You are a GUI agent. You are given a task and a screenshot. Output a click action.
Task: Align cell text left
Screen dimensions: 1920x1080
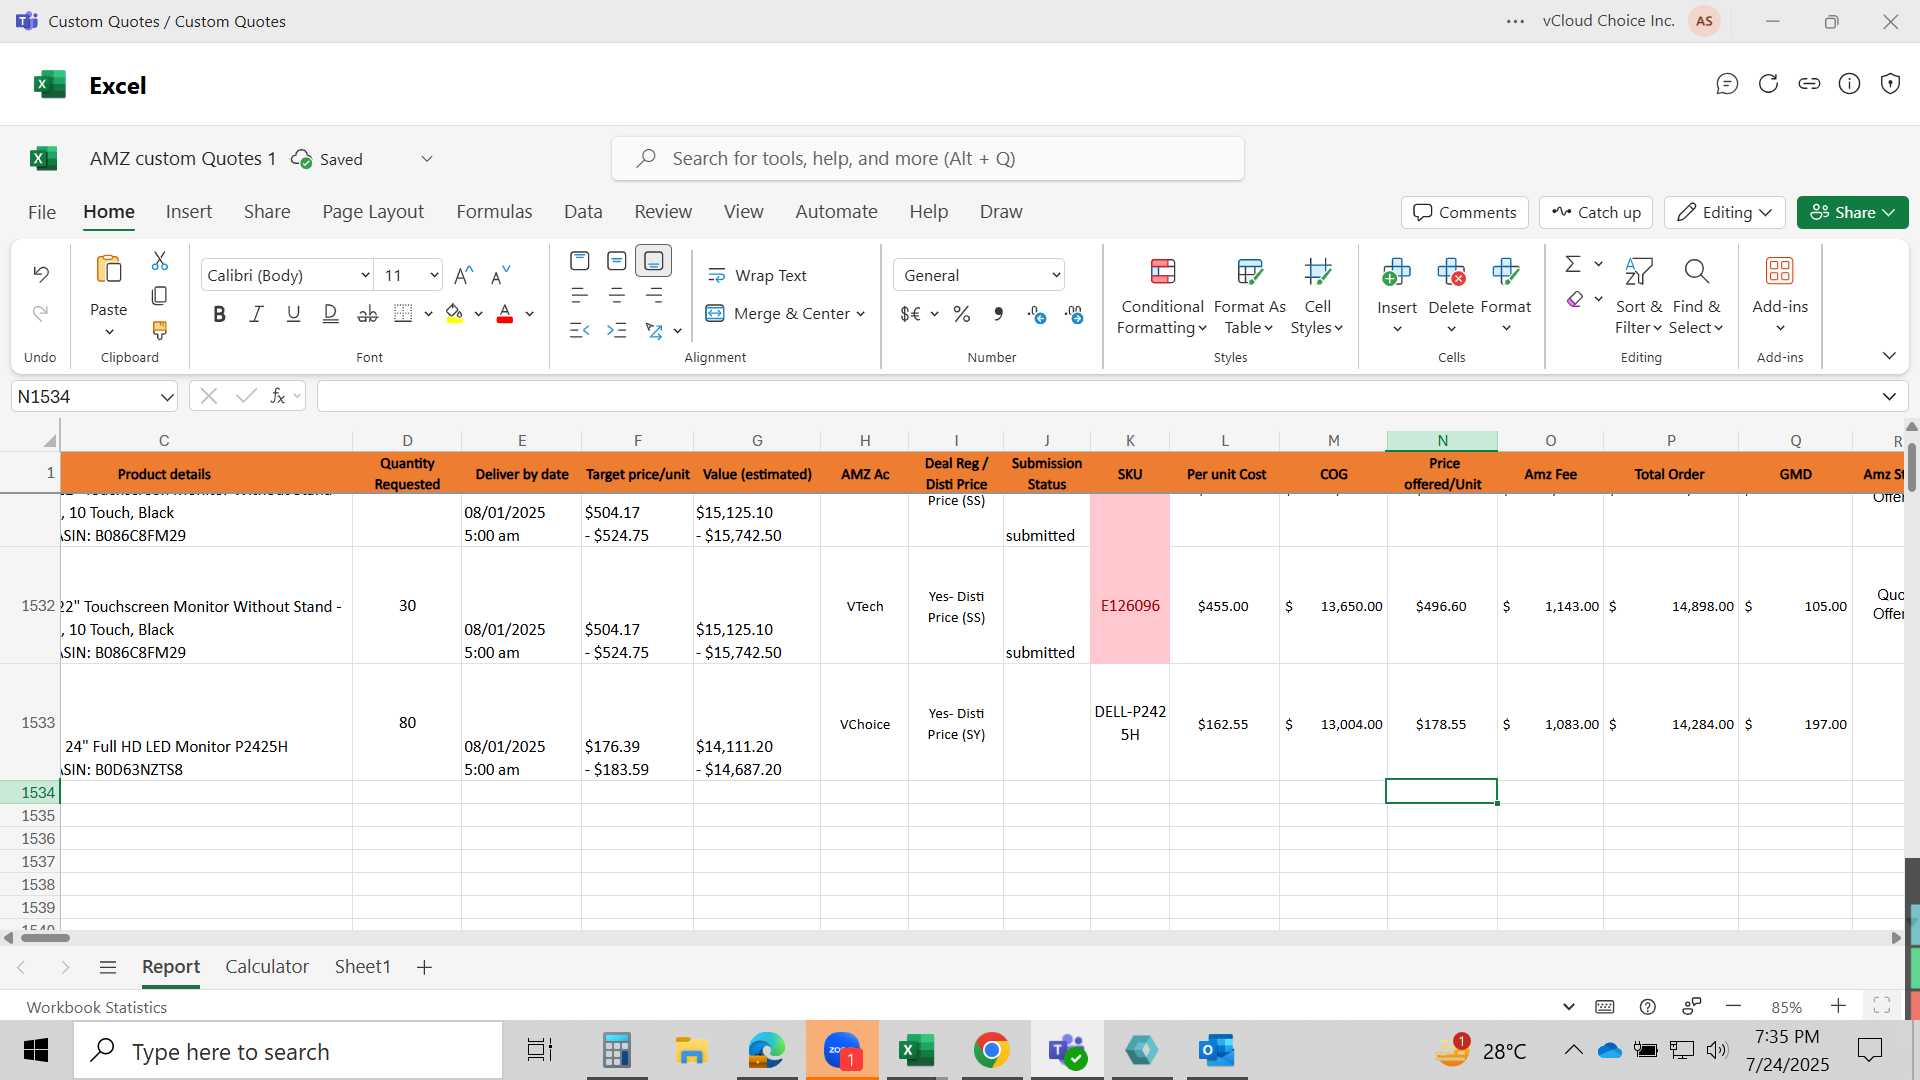tap(579, 295)
